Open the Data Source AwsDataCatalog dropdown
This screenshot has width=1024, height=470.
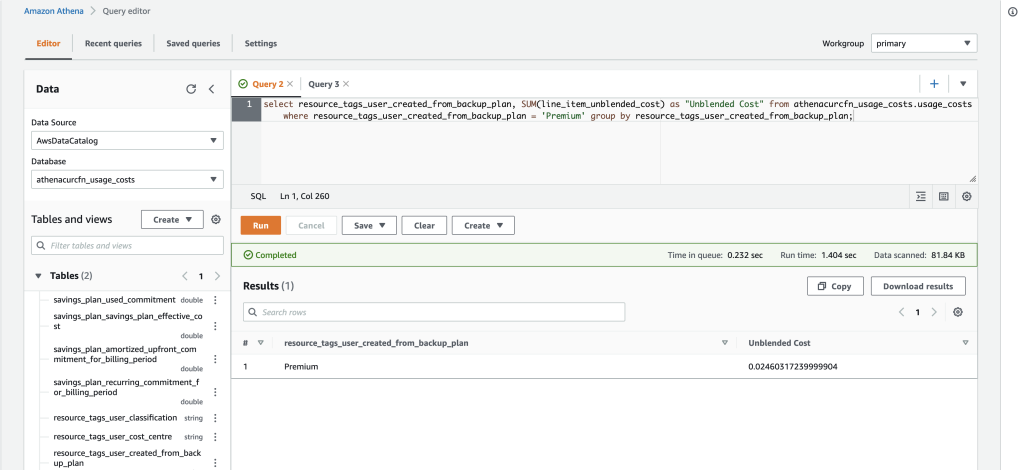[x=127, y=140]
